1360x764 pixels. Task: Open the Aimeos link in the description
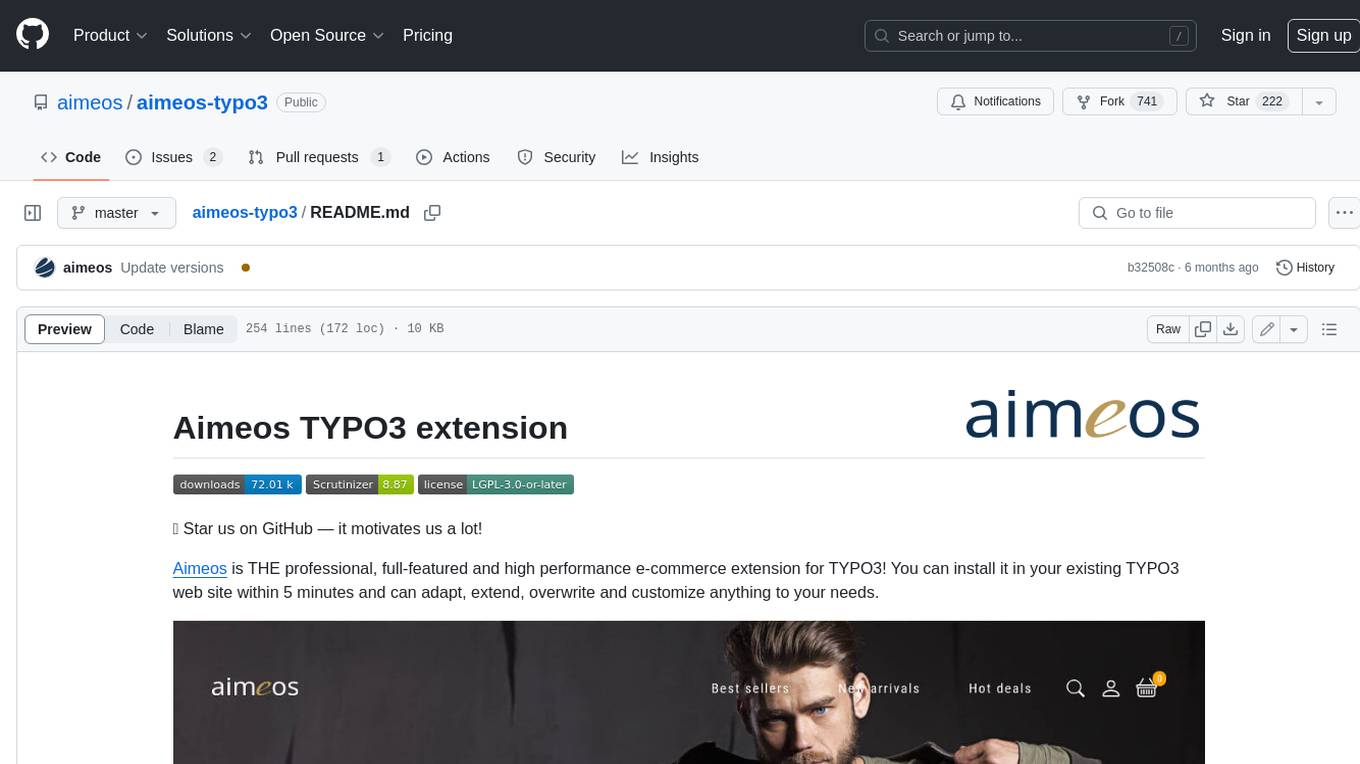pyautogui.click(x=200, y=568)
